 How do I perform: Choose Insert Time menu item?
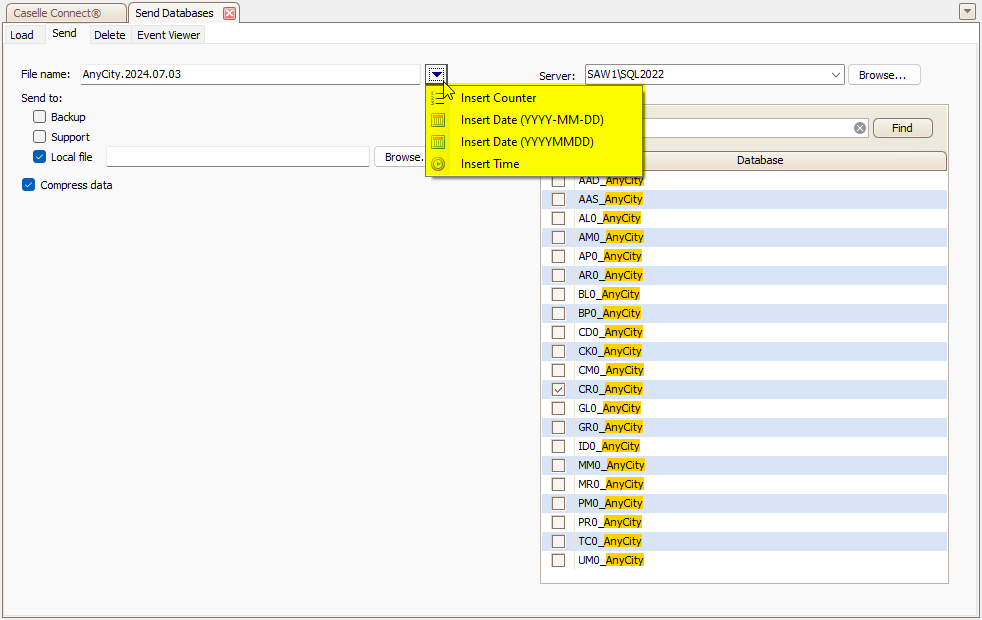pos(534,164)
